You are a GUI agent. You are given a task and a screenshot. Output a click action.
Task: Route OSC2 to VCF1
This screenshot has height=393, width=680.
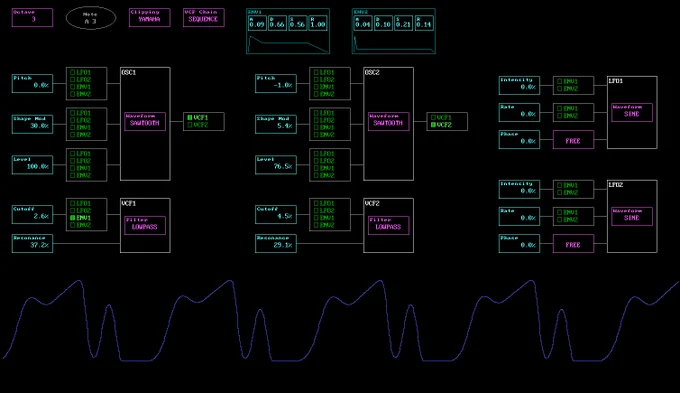433,118
